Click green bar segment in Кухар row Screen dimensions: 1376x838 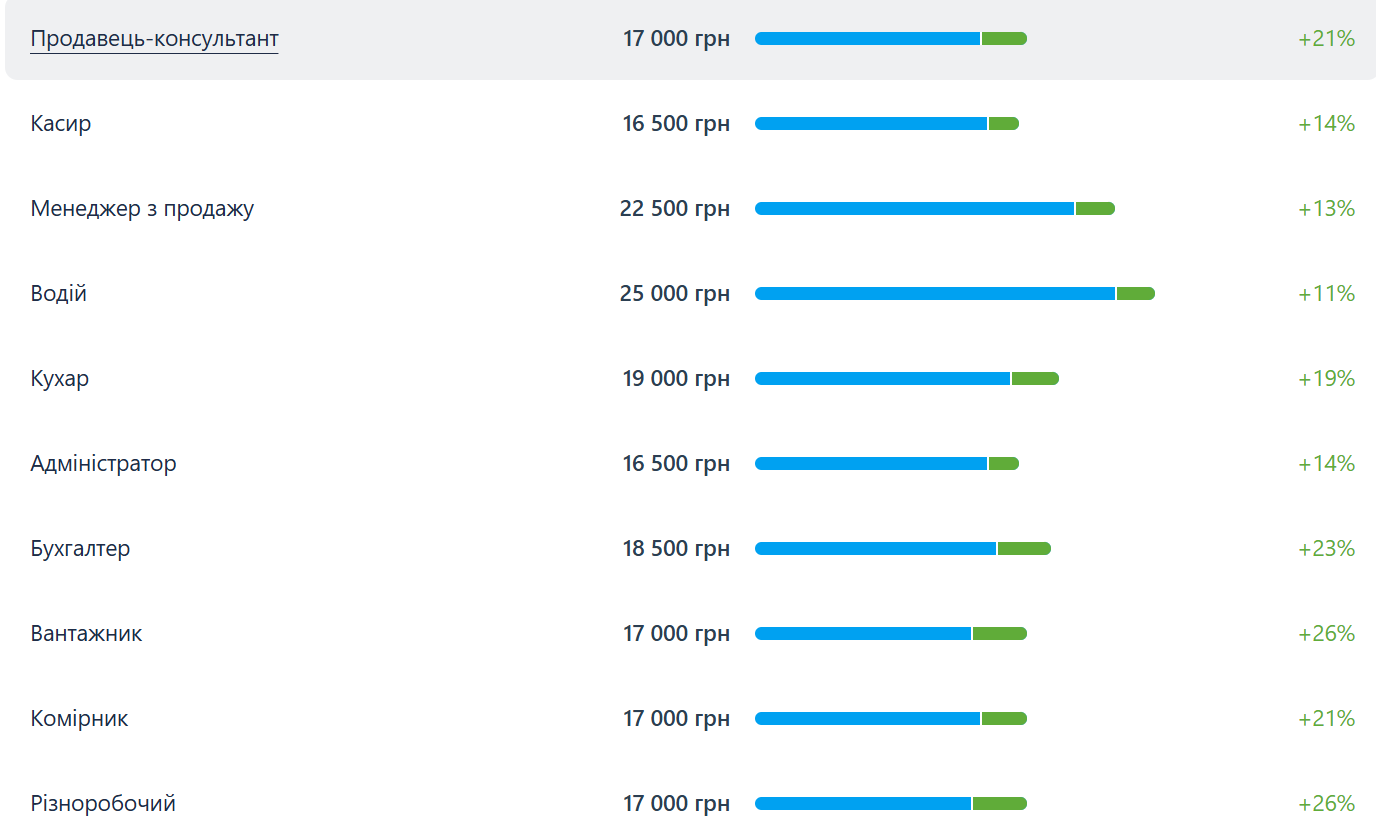point(1035,379)
